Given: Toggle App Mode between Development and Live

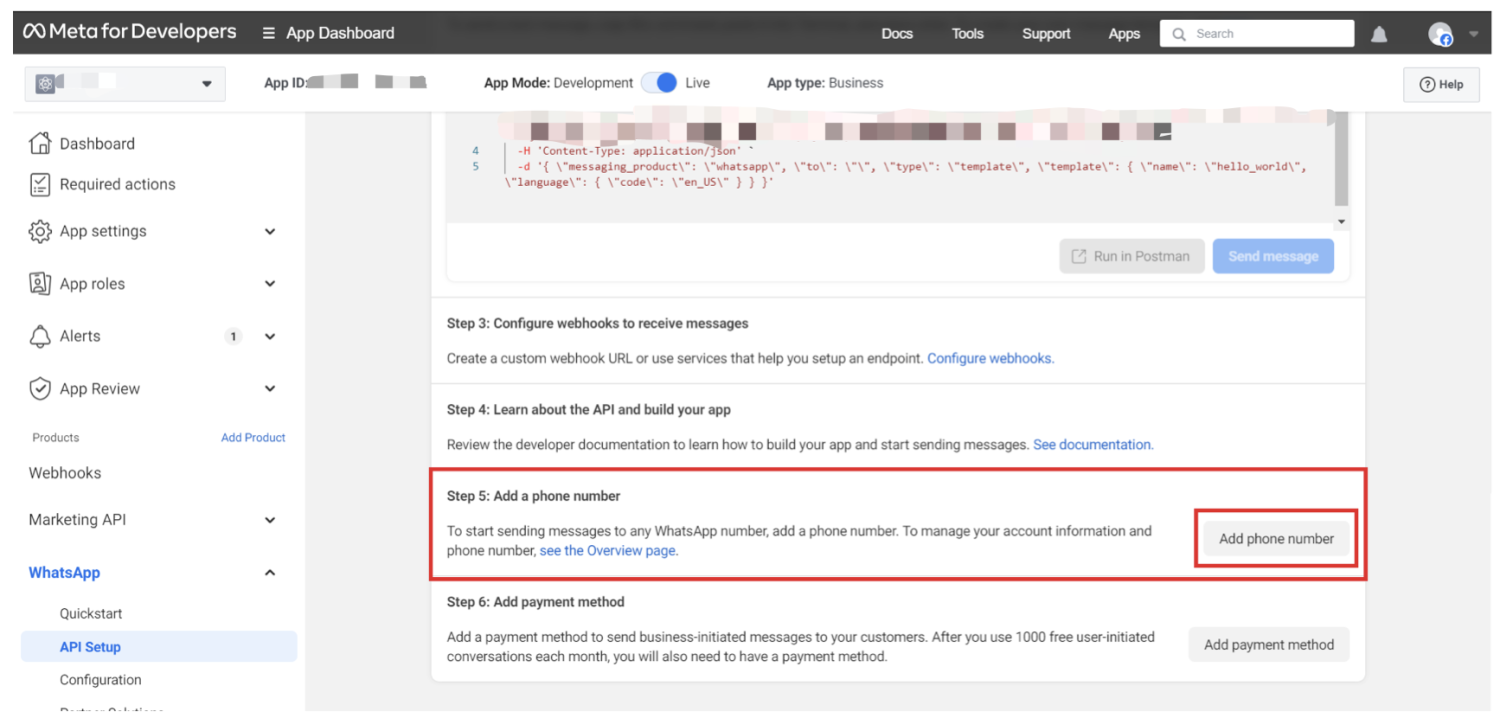Looking at the screenshot, I should coord(659,83).
